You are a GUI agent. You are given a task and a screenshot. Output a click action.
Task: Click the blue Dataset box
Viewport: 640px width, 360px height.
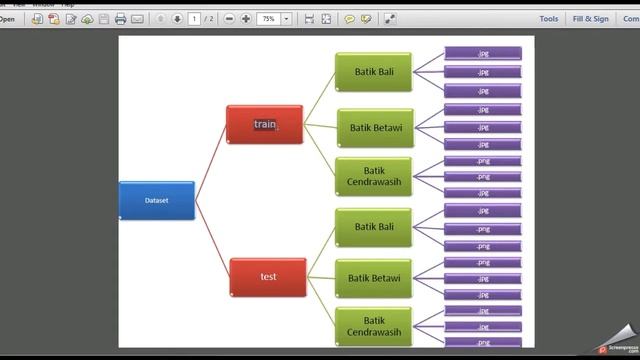157,200
